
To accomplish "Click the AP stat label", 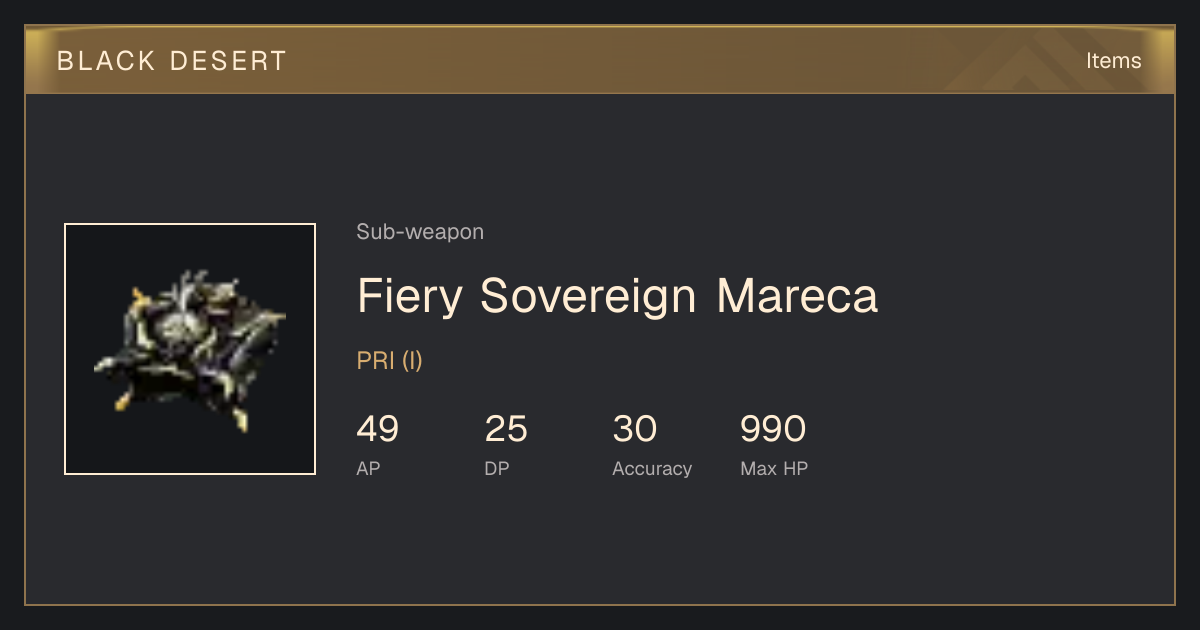I will (x=368, y=468).
